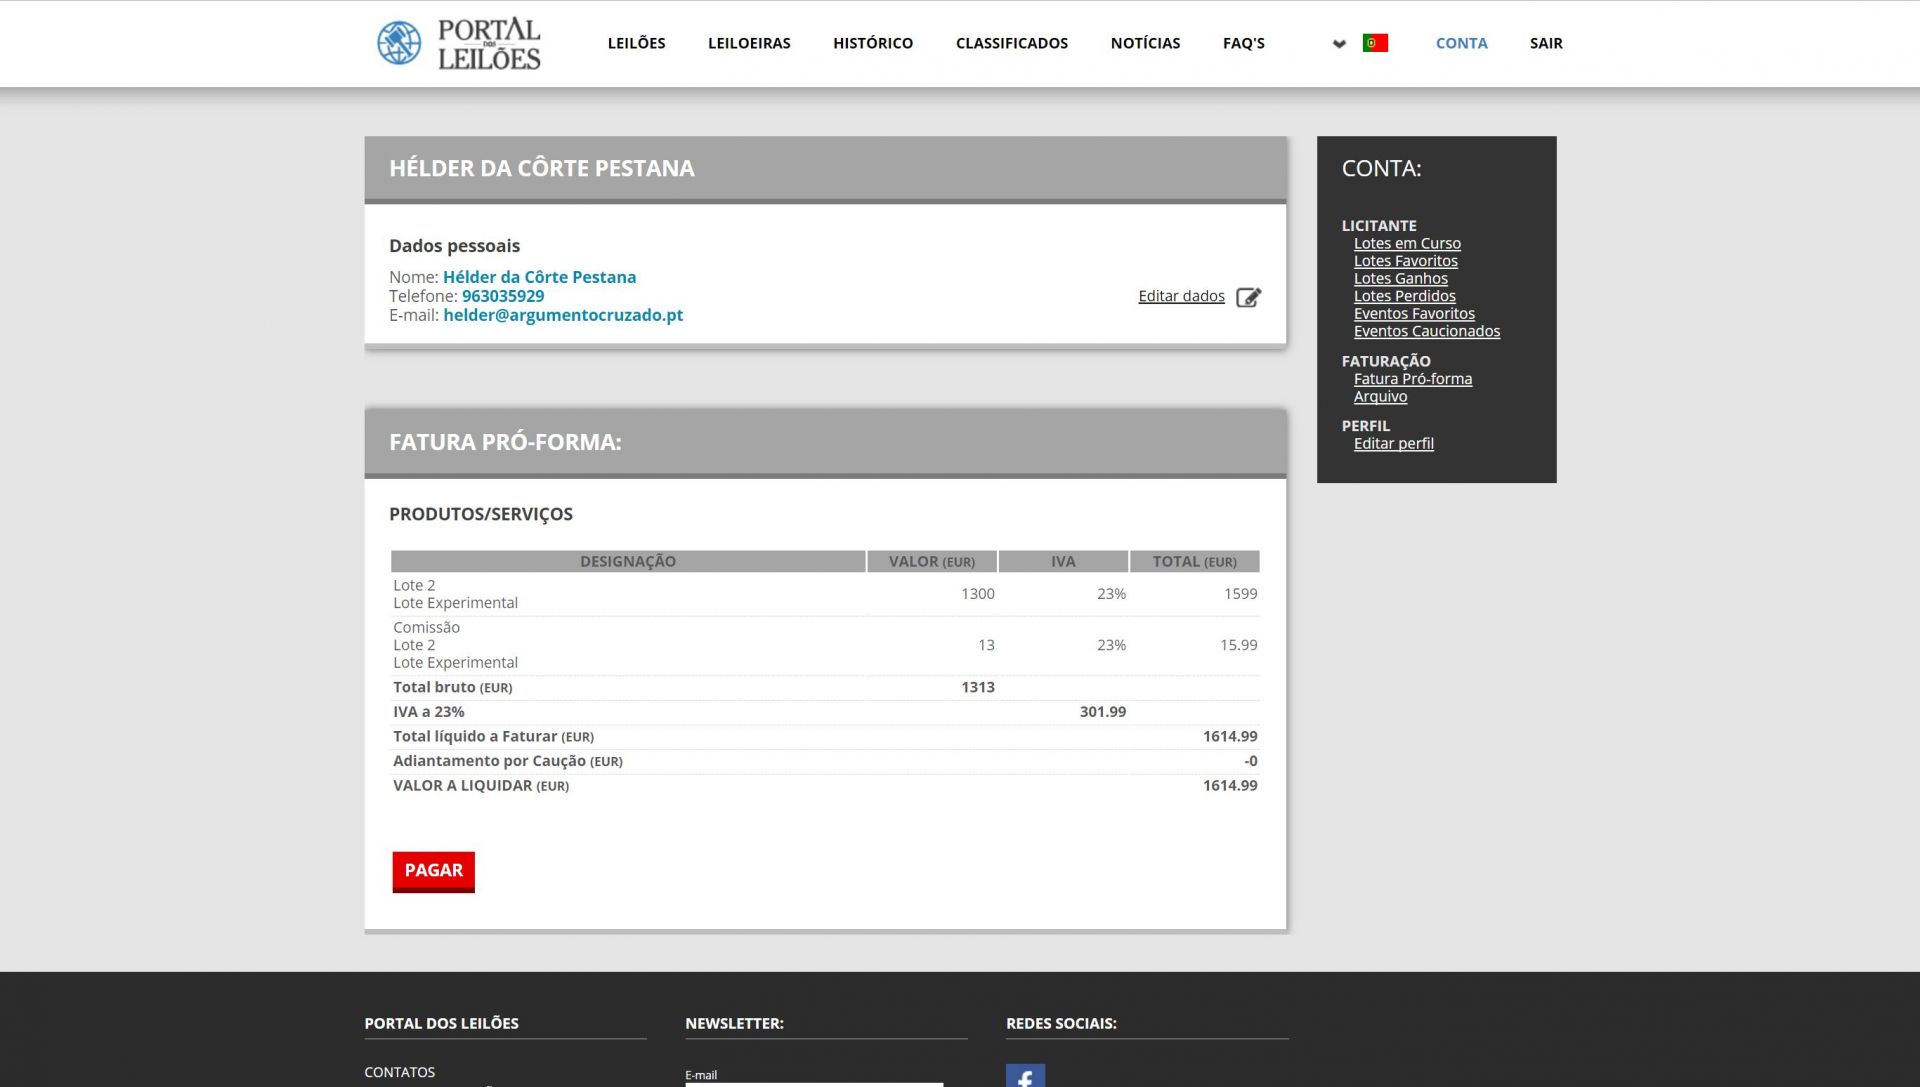This screenshot has height=1087, width=1920.
Task: Click the newsletter E-mail input field
Action: [813, 1083]
